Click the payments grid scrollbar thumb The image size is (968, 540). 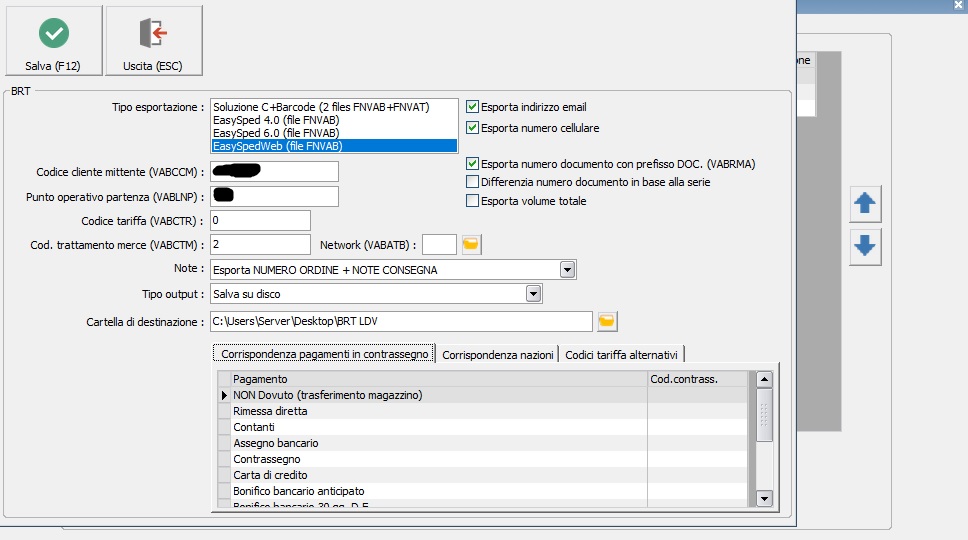(764, 414)
